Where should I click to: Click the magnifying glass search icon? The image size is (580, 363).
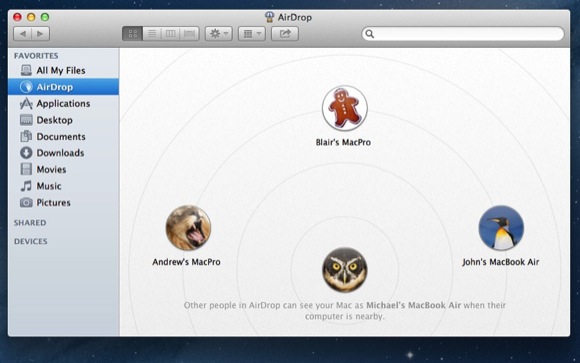[x=370, y=34]
